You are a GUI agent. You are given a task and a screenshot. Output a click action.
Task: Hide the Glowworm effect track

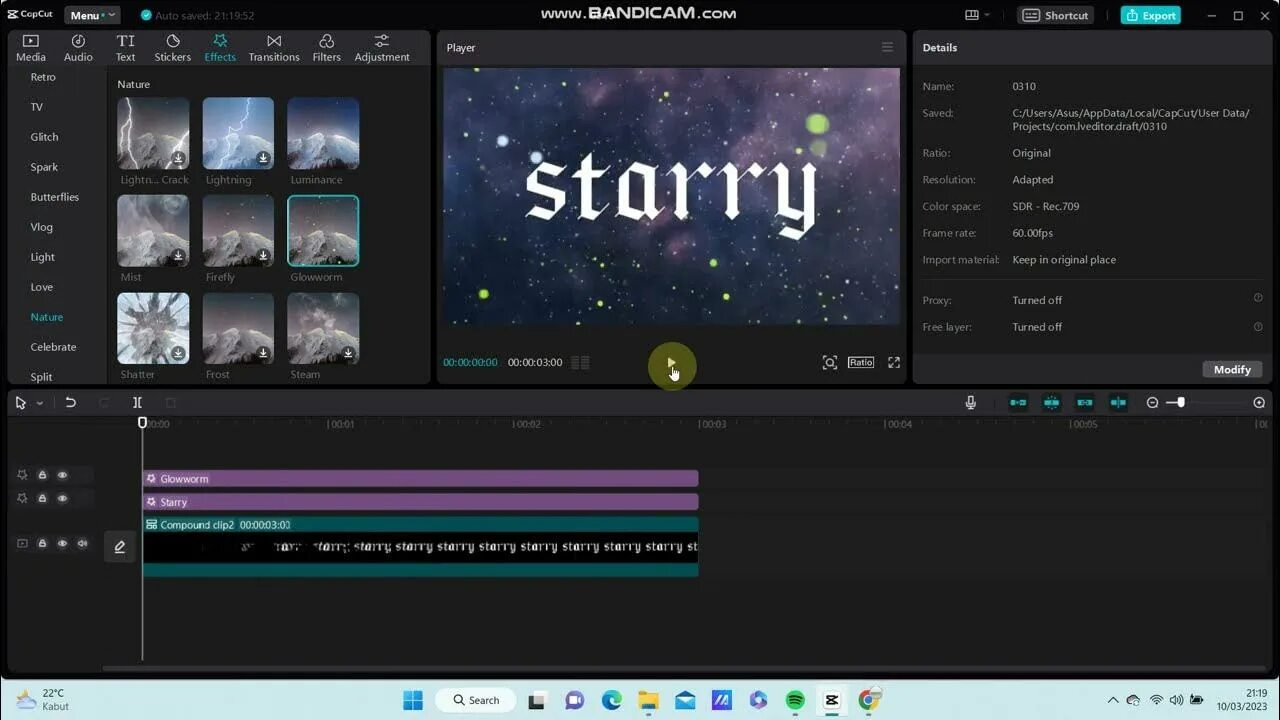[x=62, y=475]
